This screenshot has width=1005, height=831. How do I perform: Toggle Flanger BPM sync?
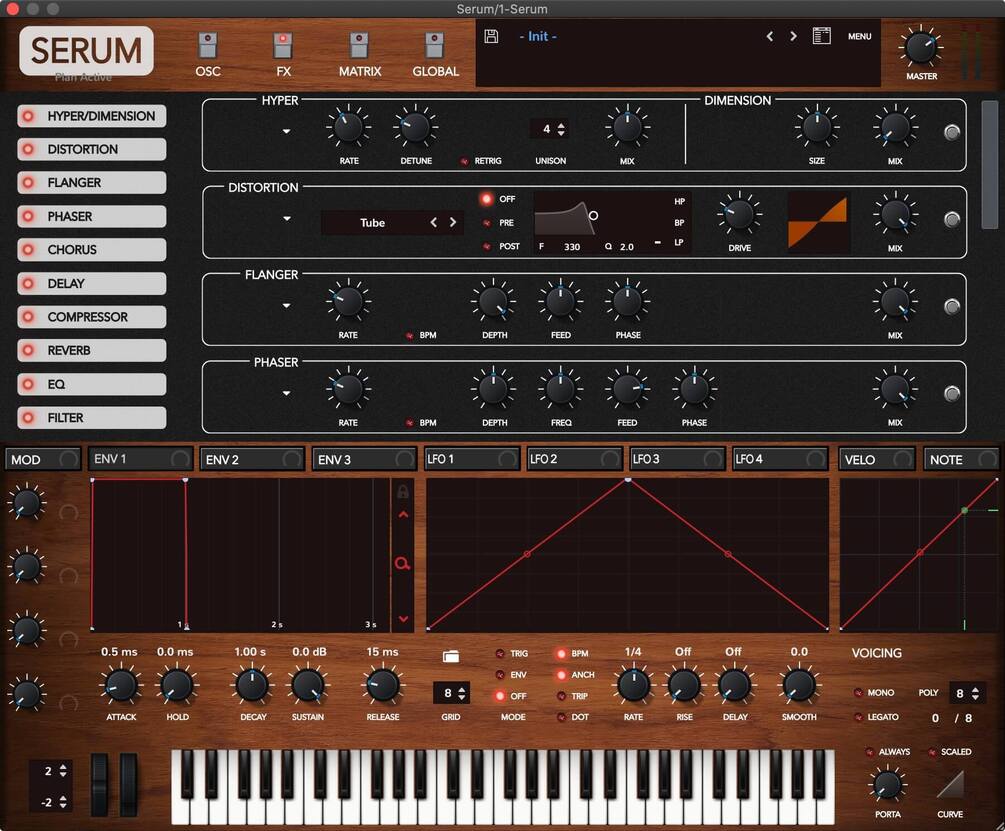click(409, 336)
